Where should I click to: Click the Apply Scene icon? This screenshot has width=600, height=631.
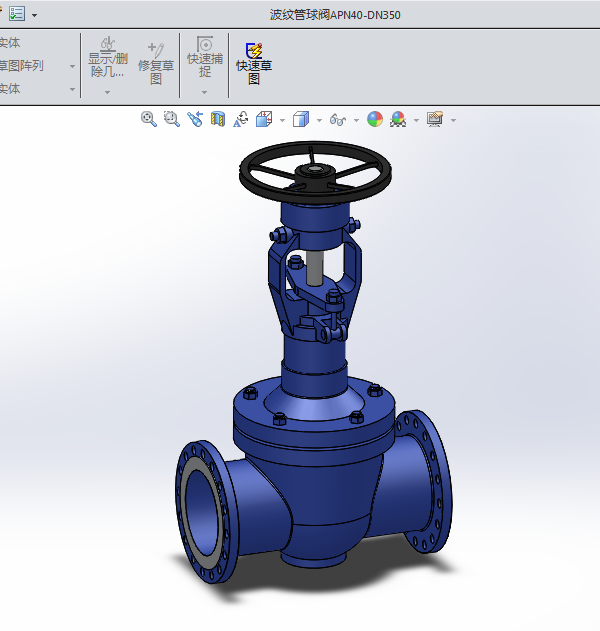tap(398, 119)
